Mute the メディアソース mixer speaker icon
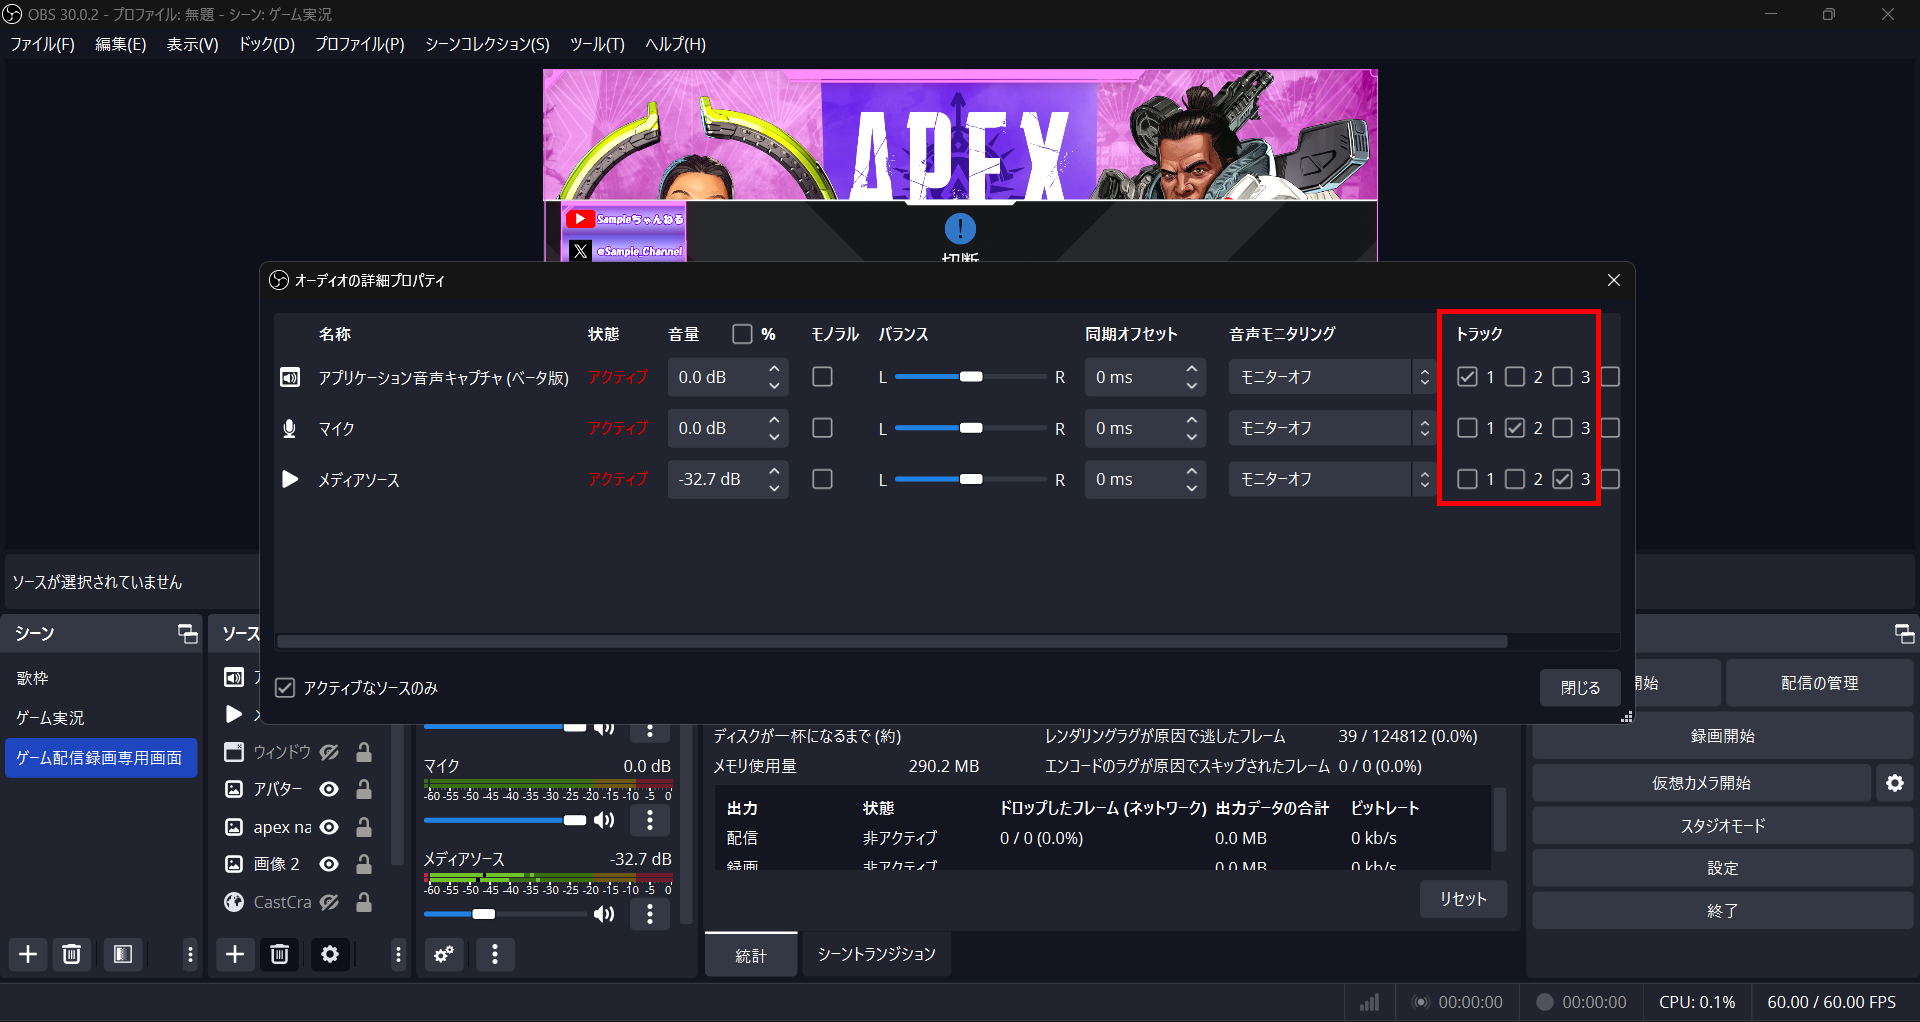The height and width of the screenshot is (1022, 1920). pyautogui.click(x=604, y=914)
